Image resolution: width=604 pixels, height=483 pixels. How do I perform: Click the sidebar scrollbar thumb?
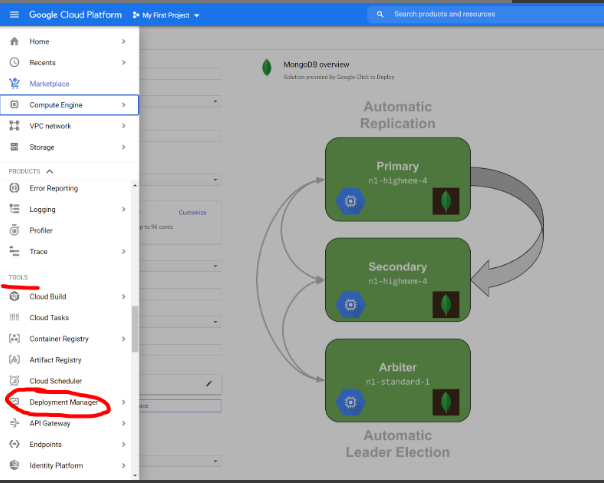(x=135, y=329)
